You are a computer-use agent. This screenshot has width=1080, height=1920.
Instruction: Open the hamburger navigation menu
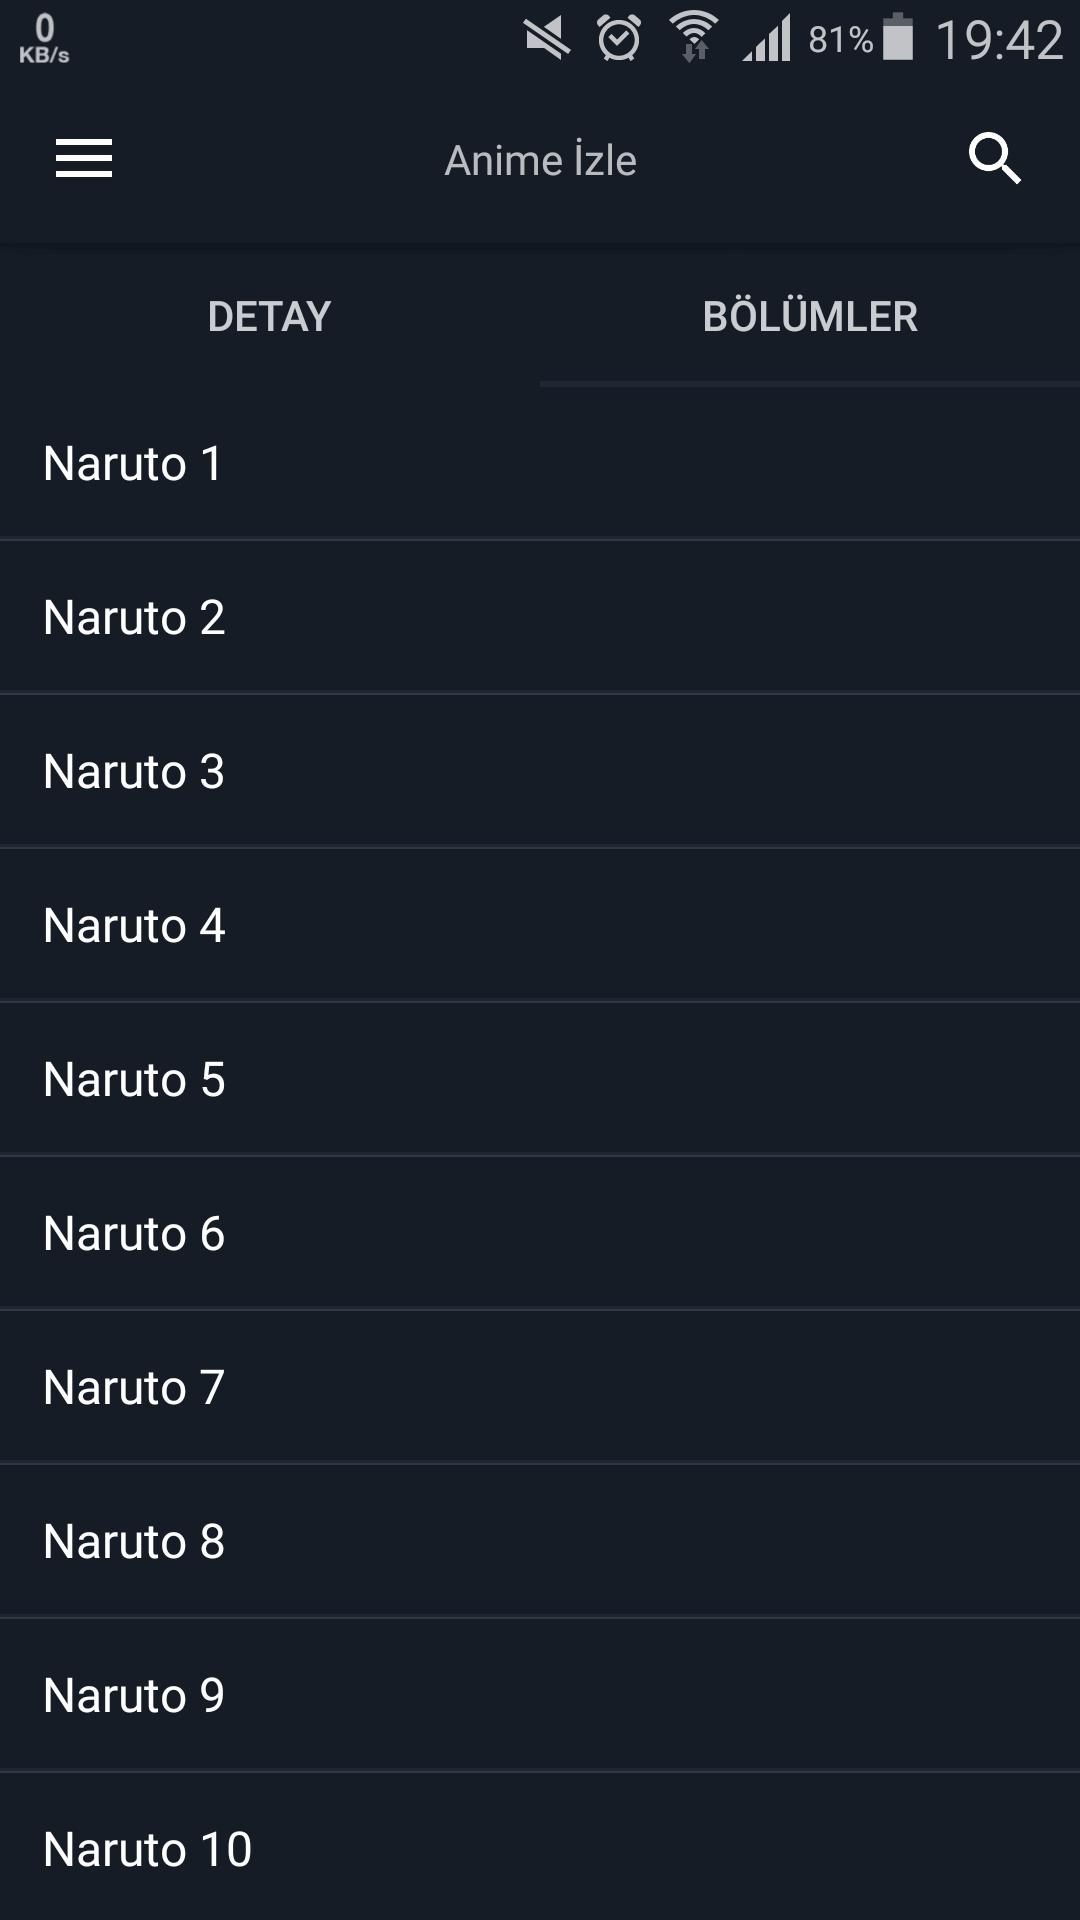84,159
